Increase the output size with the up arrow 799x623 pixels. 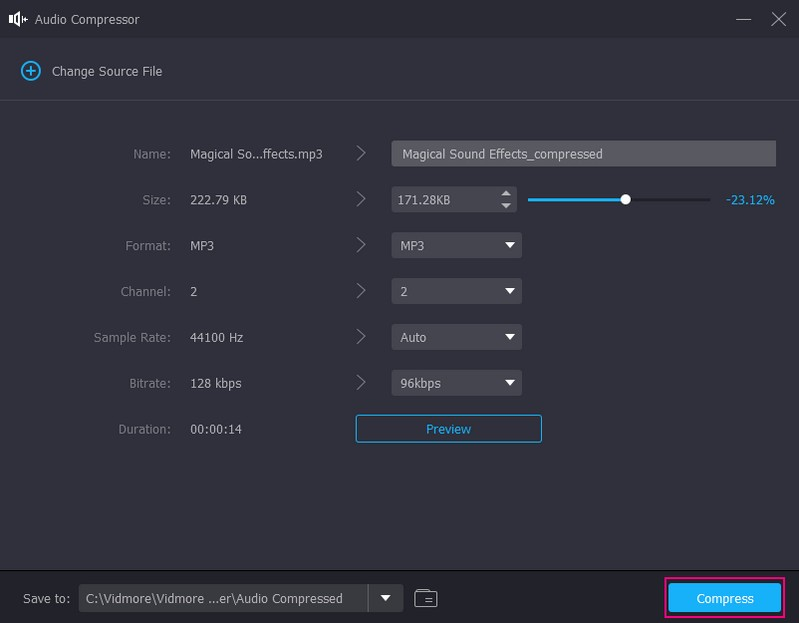click(506, 194)
